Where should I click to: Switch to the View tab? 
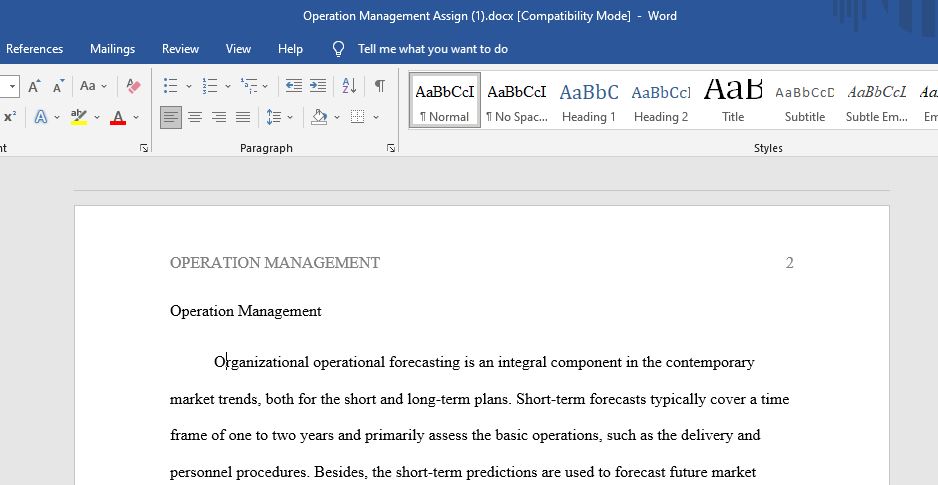coord(238,49)
